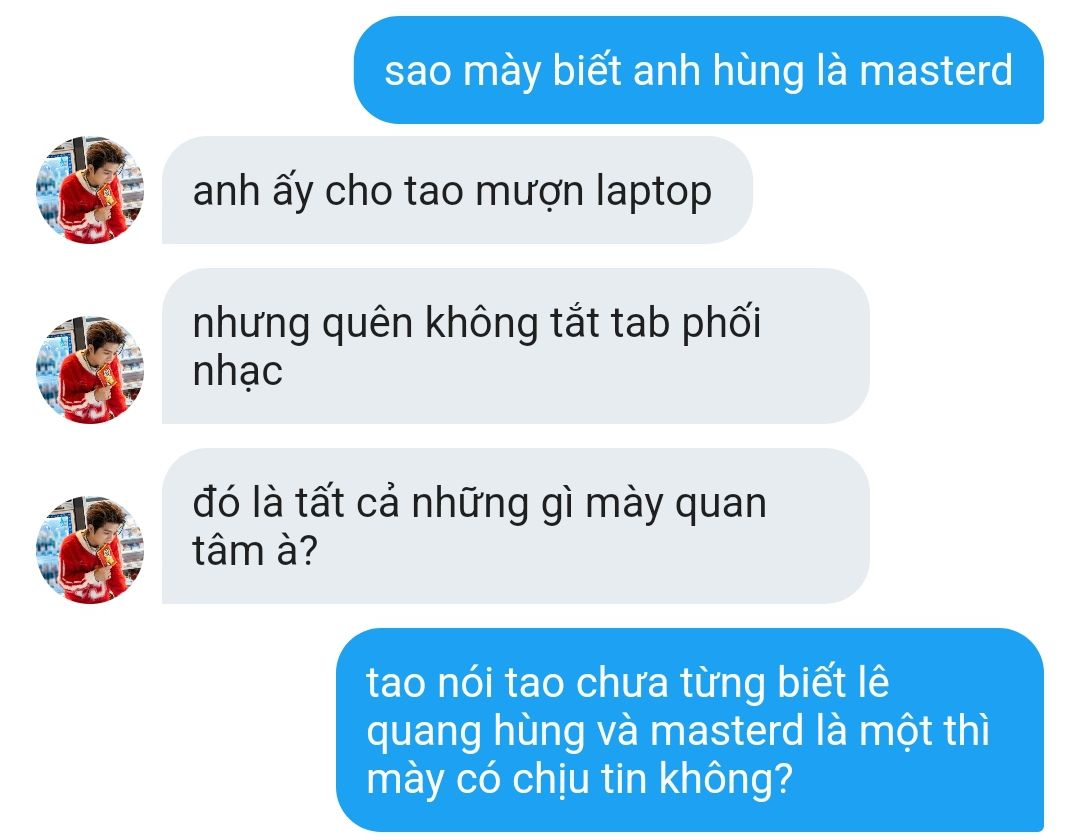Open sender avatar beside the laptop message

tap(90, 189)
